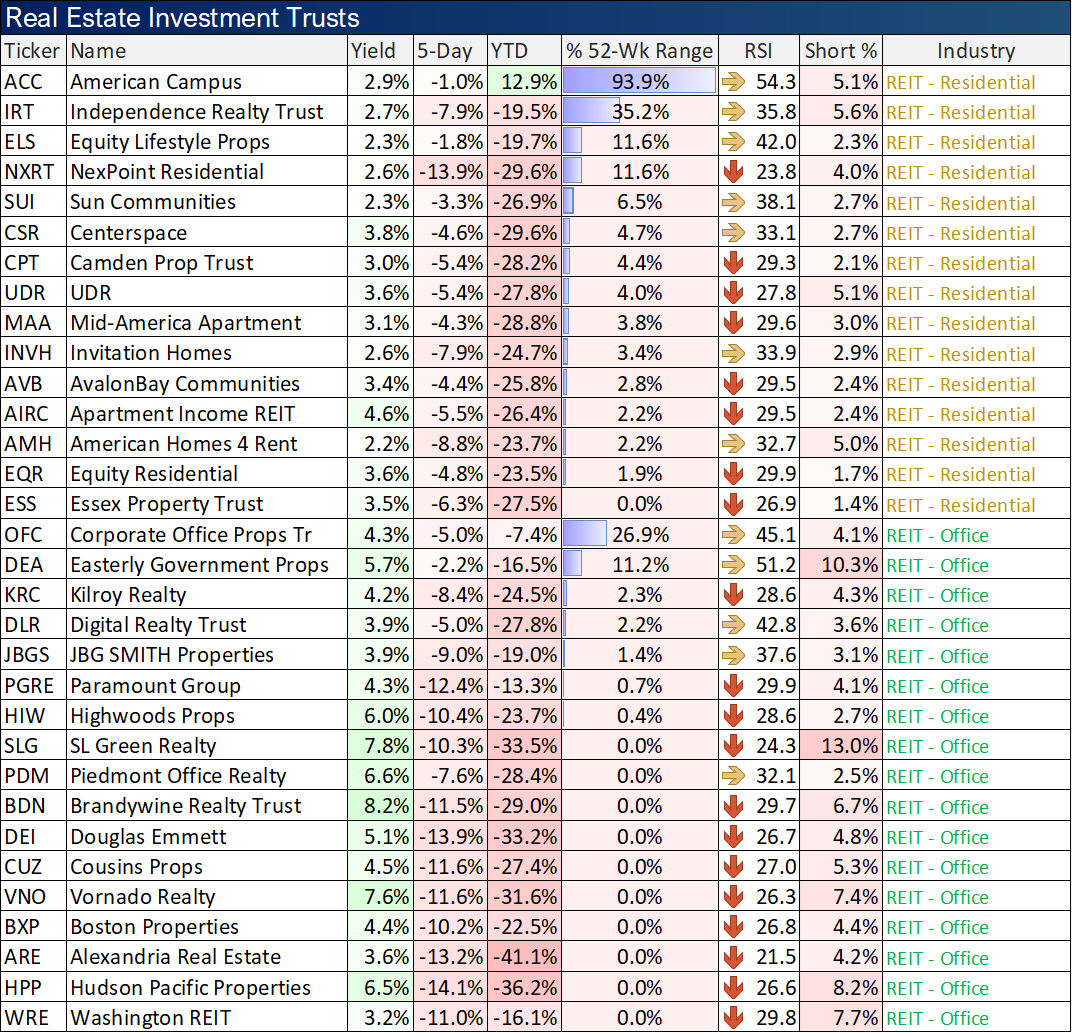Click the down arrow for UDR row
Screen dimensions: 1072x1033
pos(734,293)
